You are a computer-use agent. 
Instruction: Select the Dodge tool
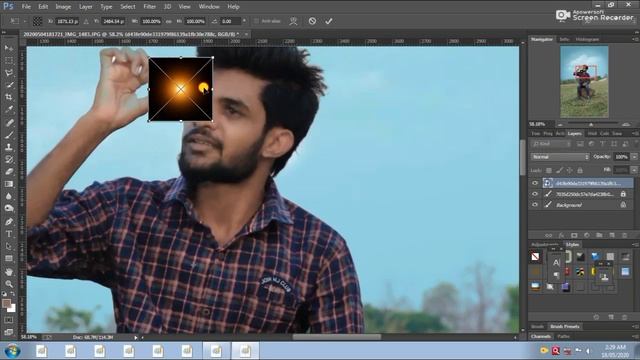[9, 209]
